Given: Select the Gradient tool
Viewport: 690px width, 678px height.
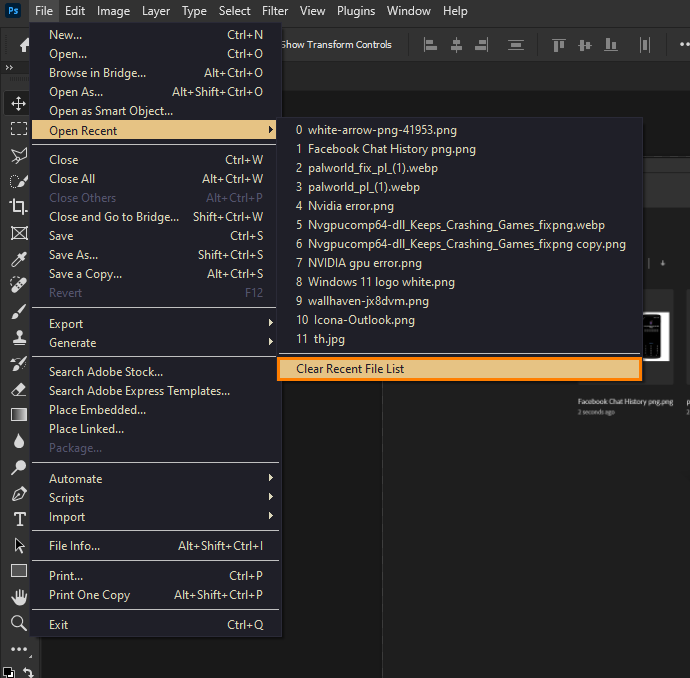Looking at the screenshot, I should coord(18,414).
